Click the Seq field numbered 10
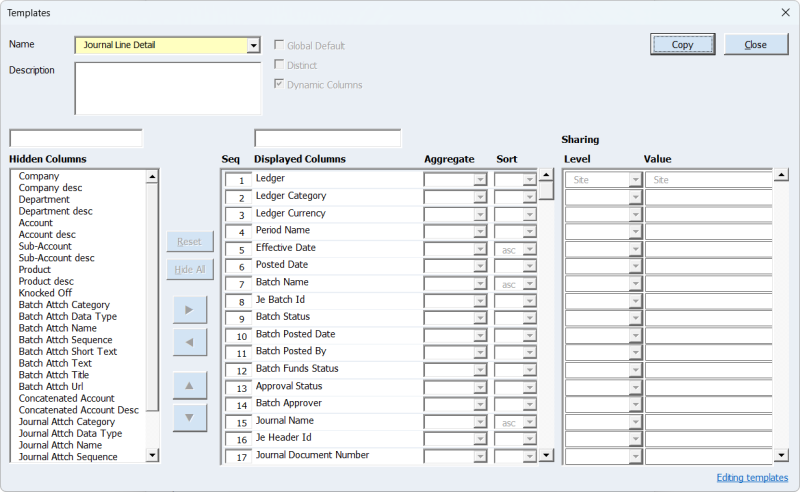 click(x=238, y=336)
